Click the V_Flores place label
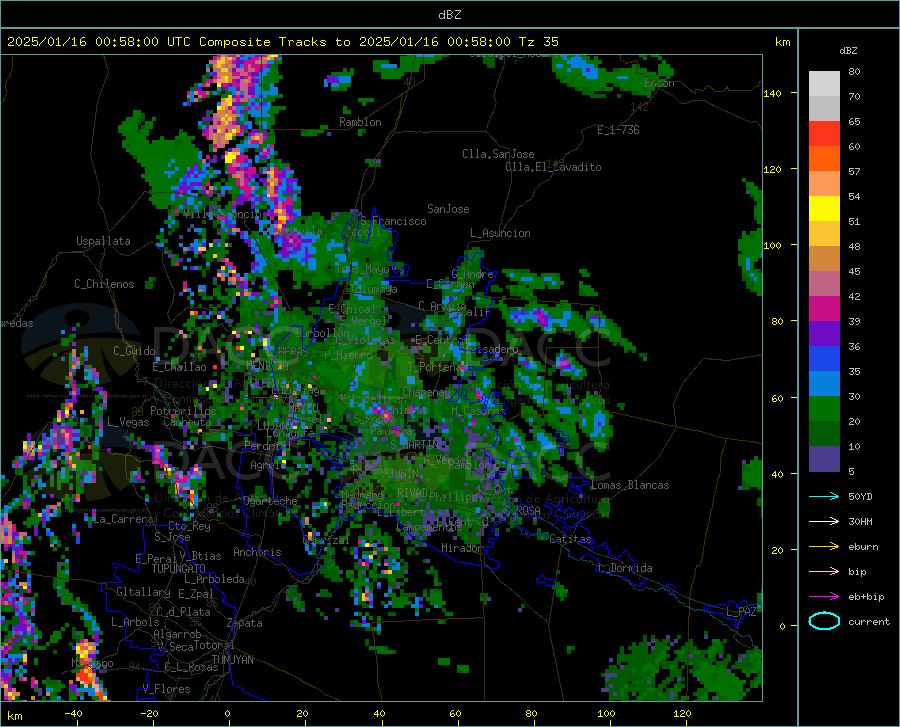The image size is (900, 727). pyautogui.click(x=166, y=689)
